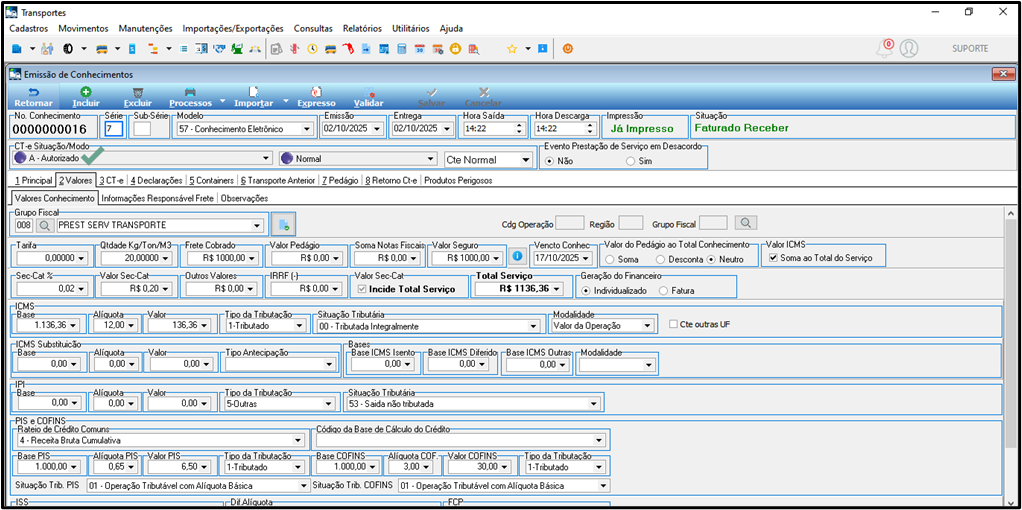1022x510 pixels.
Task: Click the Série input field
Action: pos(113,128)
